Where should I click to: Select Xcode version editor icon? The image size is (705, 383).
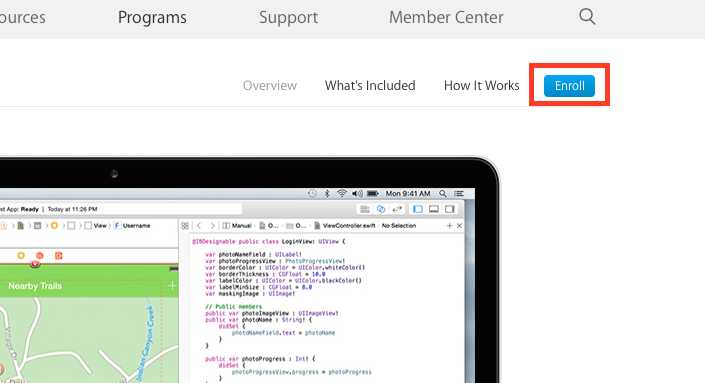(397, 209)
